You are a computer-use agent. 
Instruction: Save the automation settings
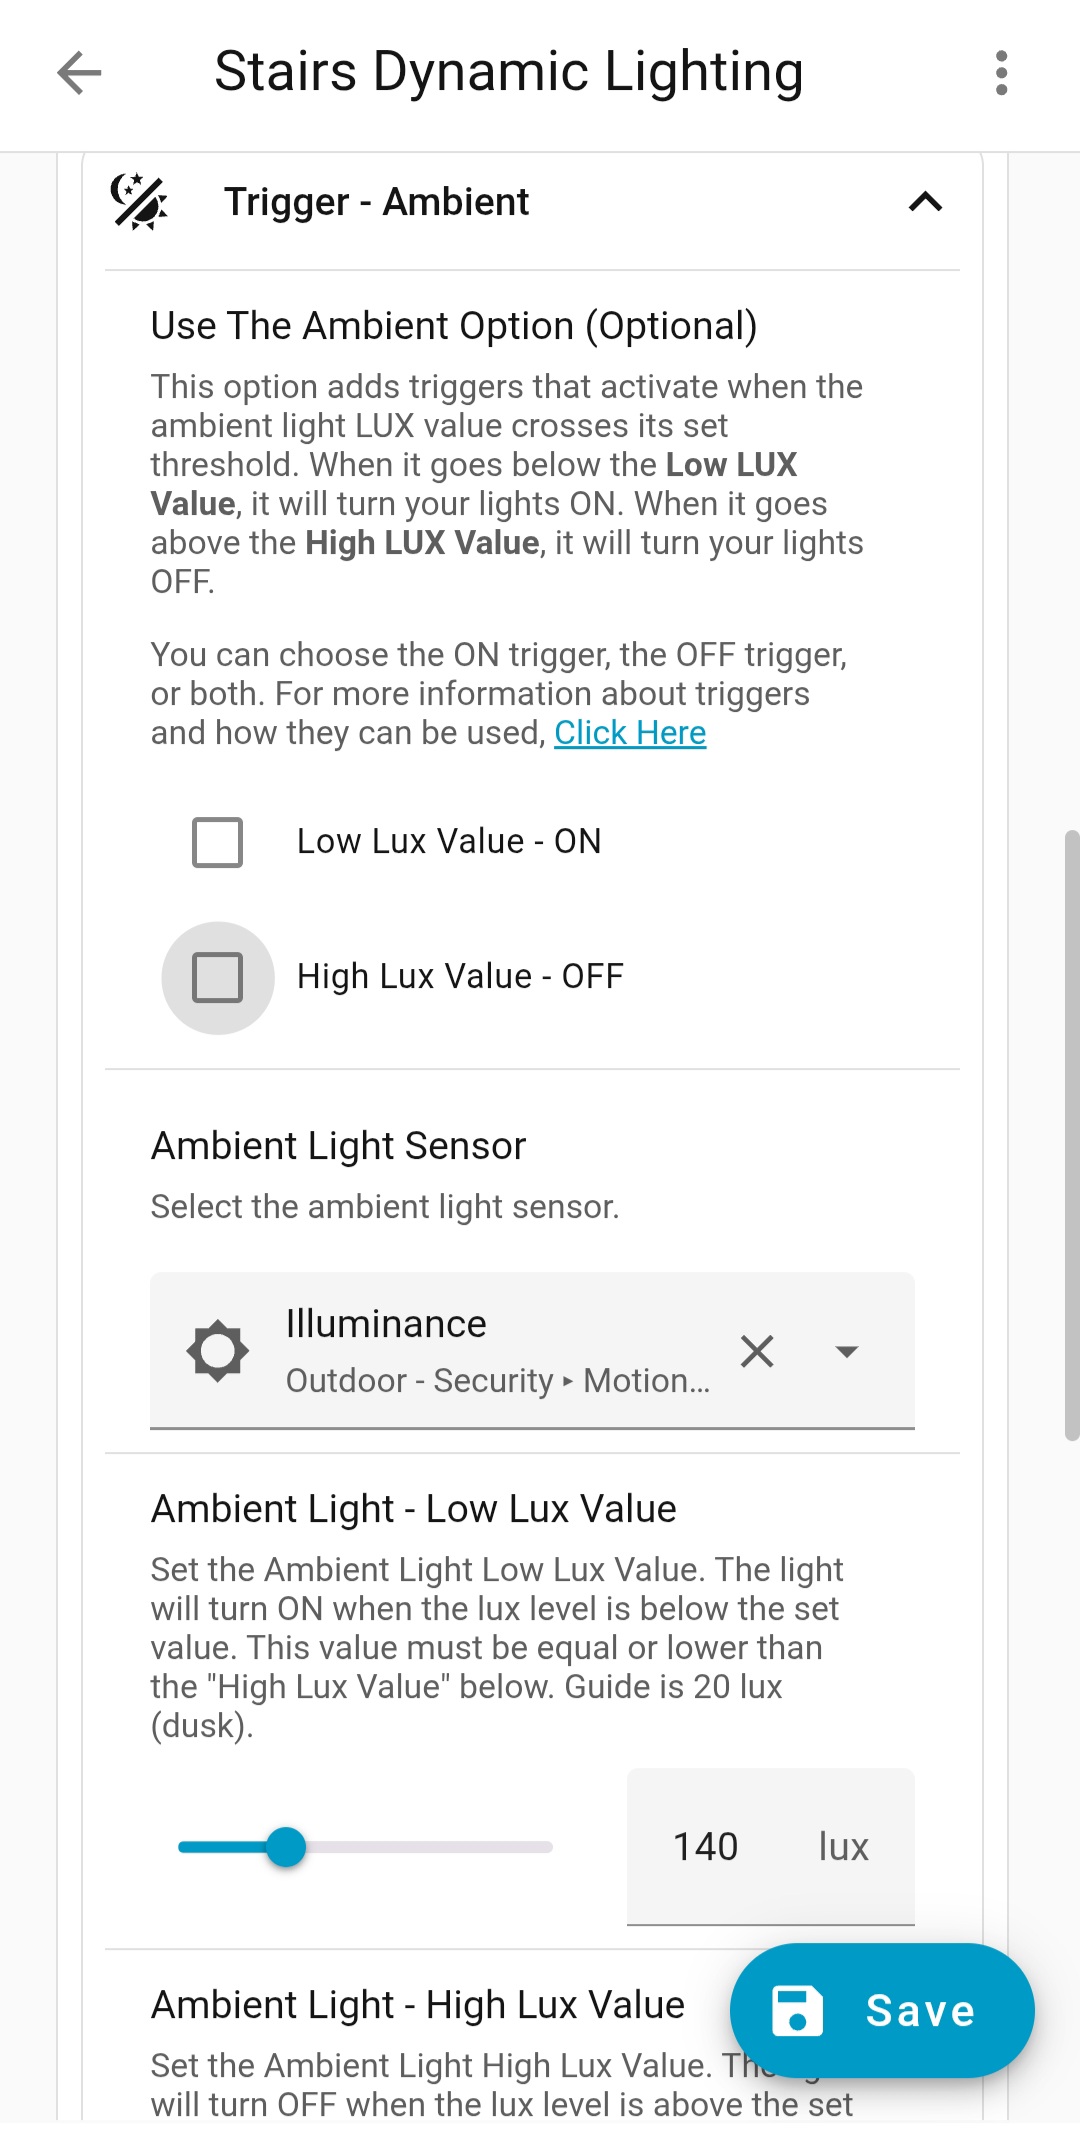tap(882, 2011)
